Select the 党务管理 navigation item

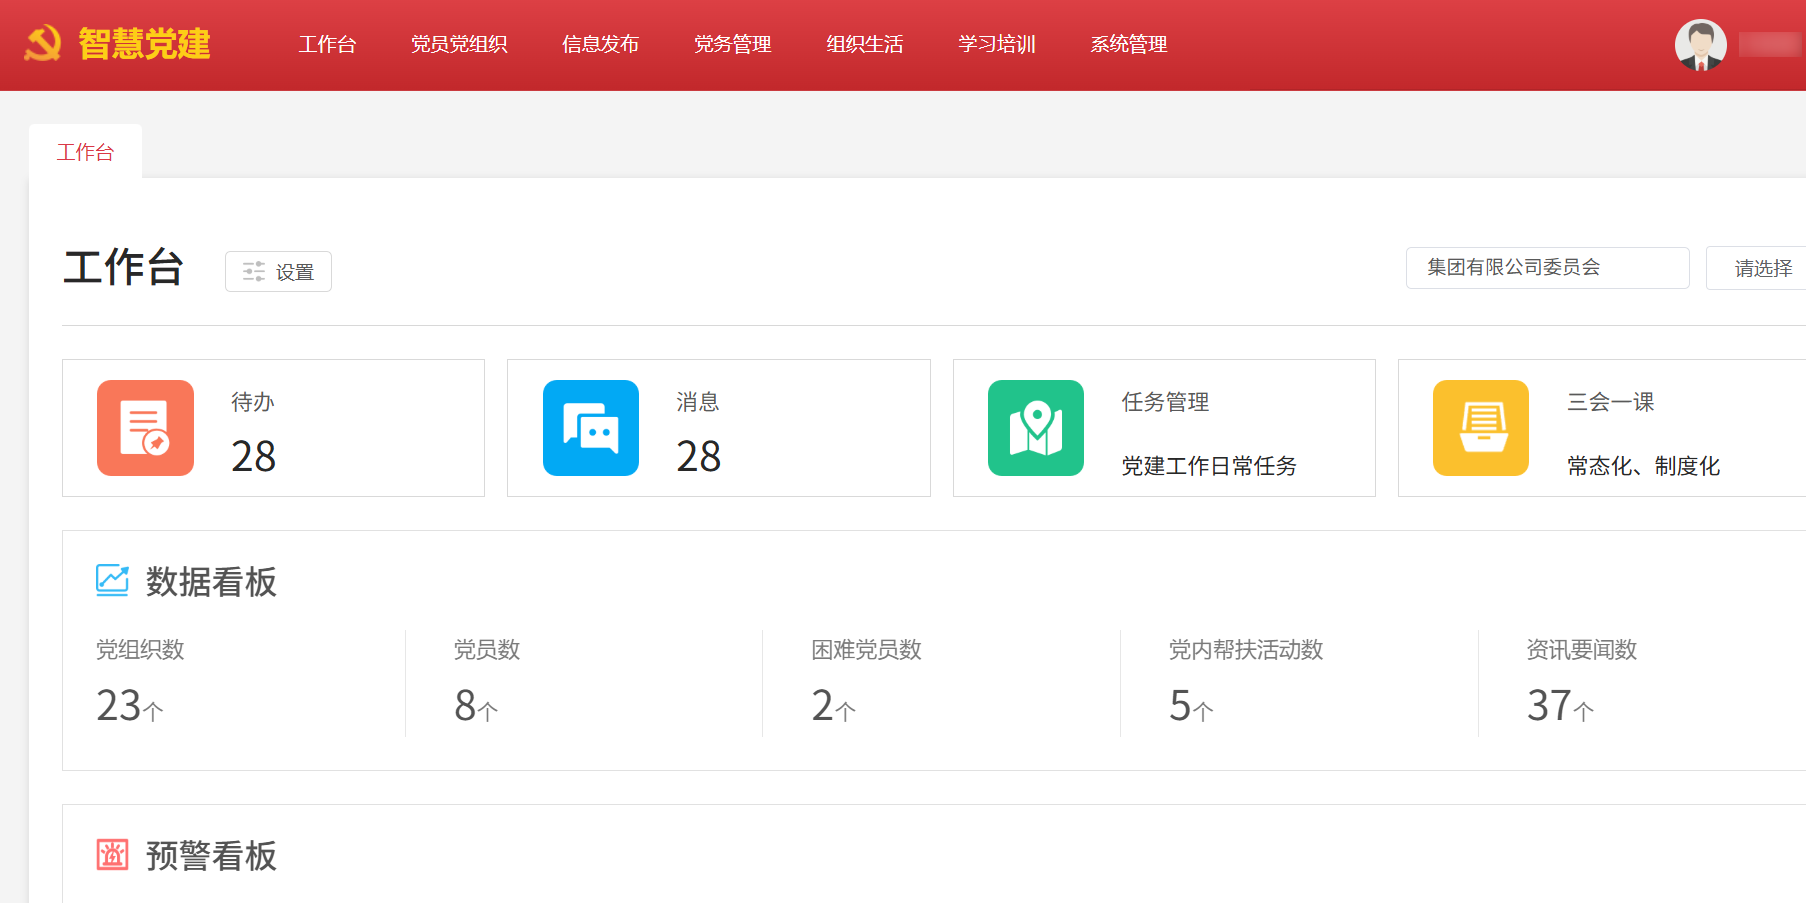click(x=732, y=45)
